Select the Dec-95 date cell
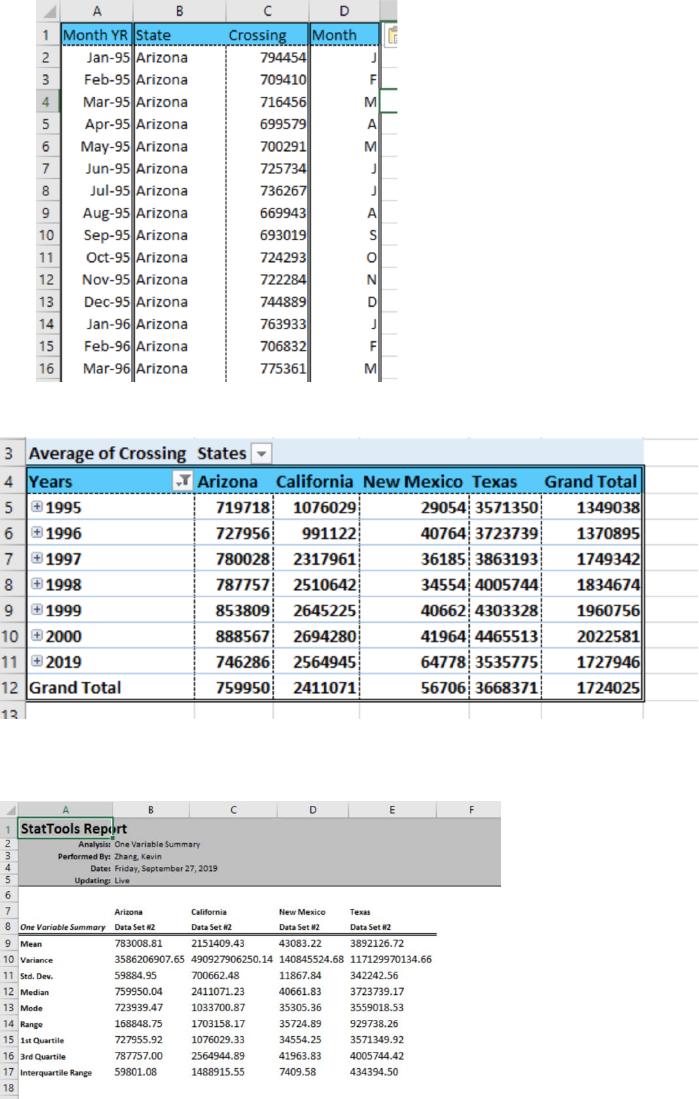The image size is (699, 1099). coord(97,301)
